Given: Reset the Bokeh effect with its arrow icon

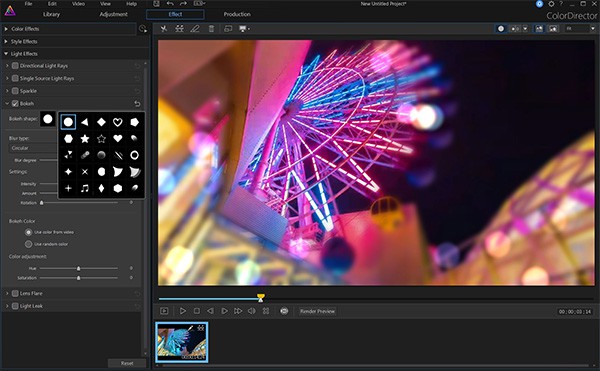Looking at the screenshot, I should coord(137,104).
